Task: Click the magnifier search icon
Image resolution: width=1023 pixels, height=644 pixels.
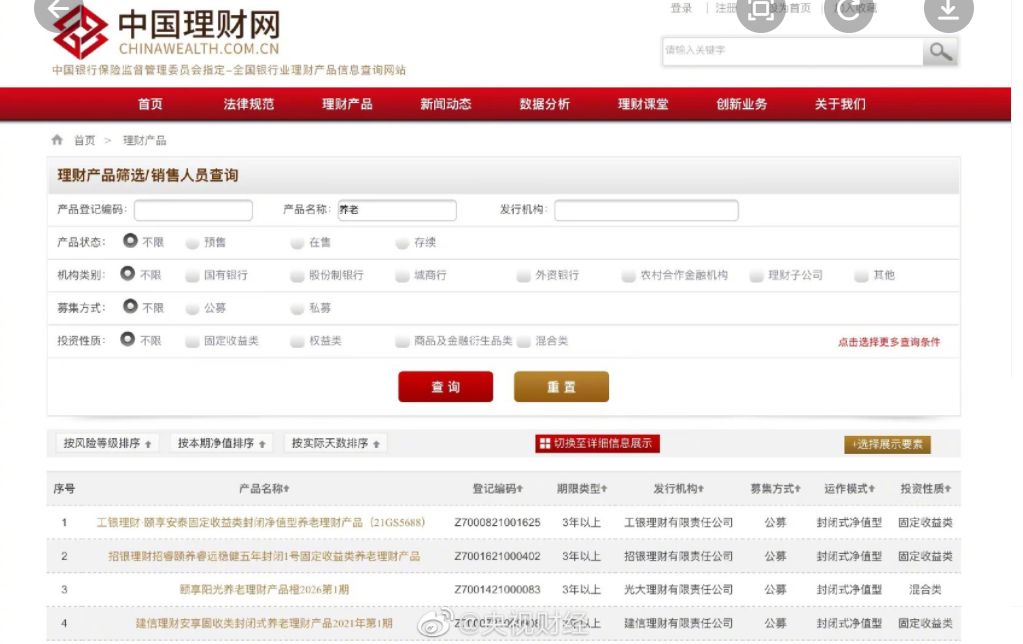Action: click(x=940, y=52)
